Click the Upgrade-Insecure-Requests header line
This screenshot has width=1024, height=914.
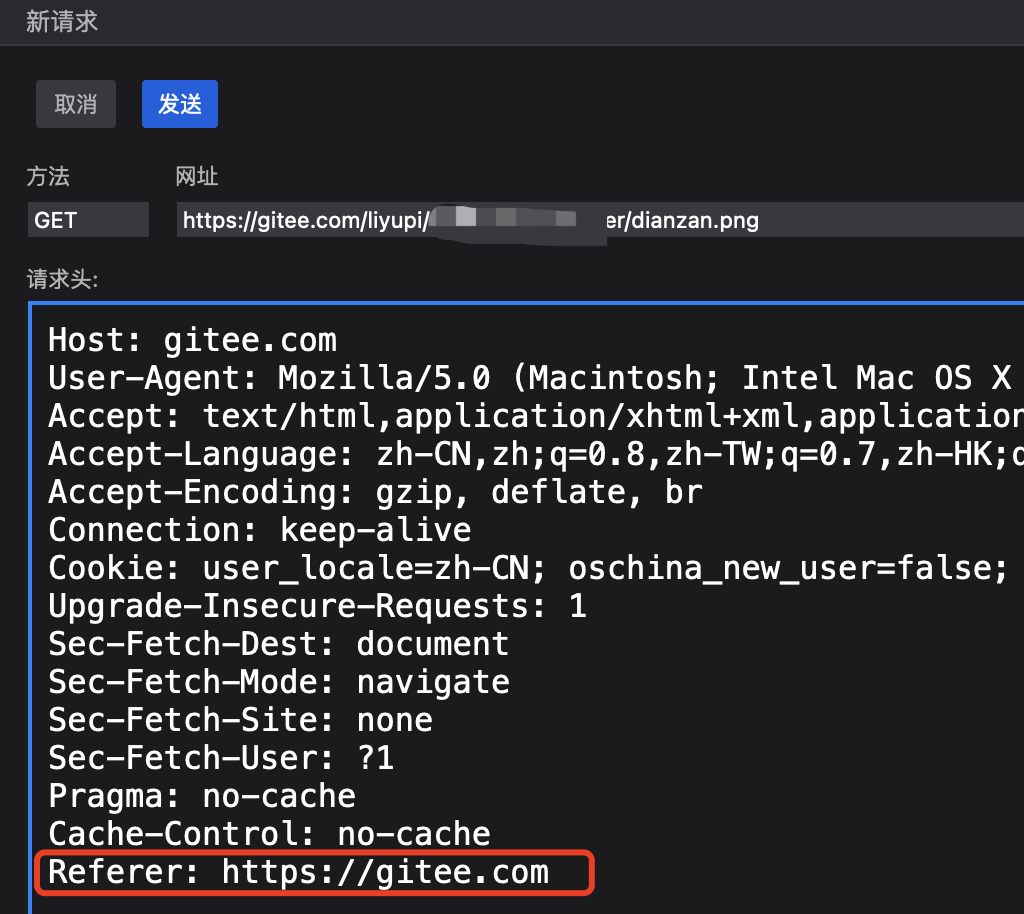(x=317, y=606)
